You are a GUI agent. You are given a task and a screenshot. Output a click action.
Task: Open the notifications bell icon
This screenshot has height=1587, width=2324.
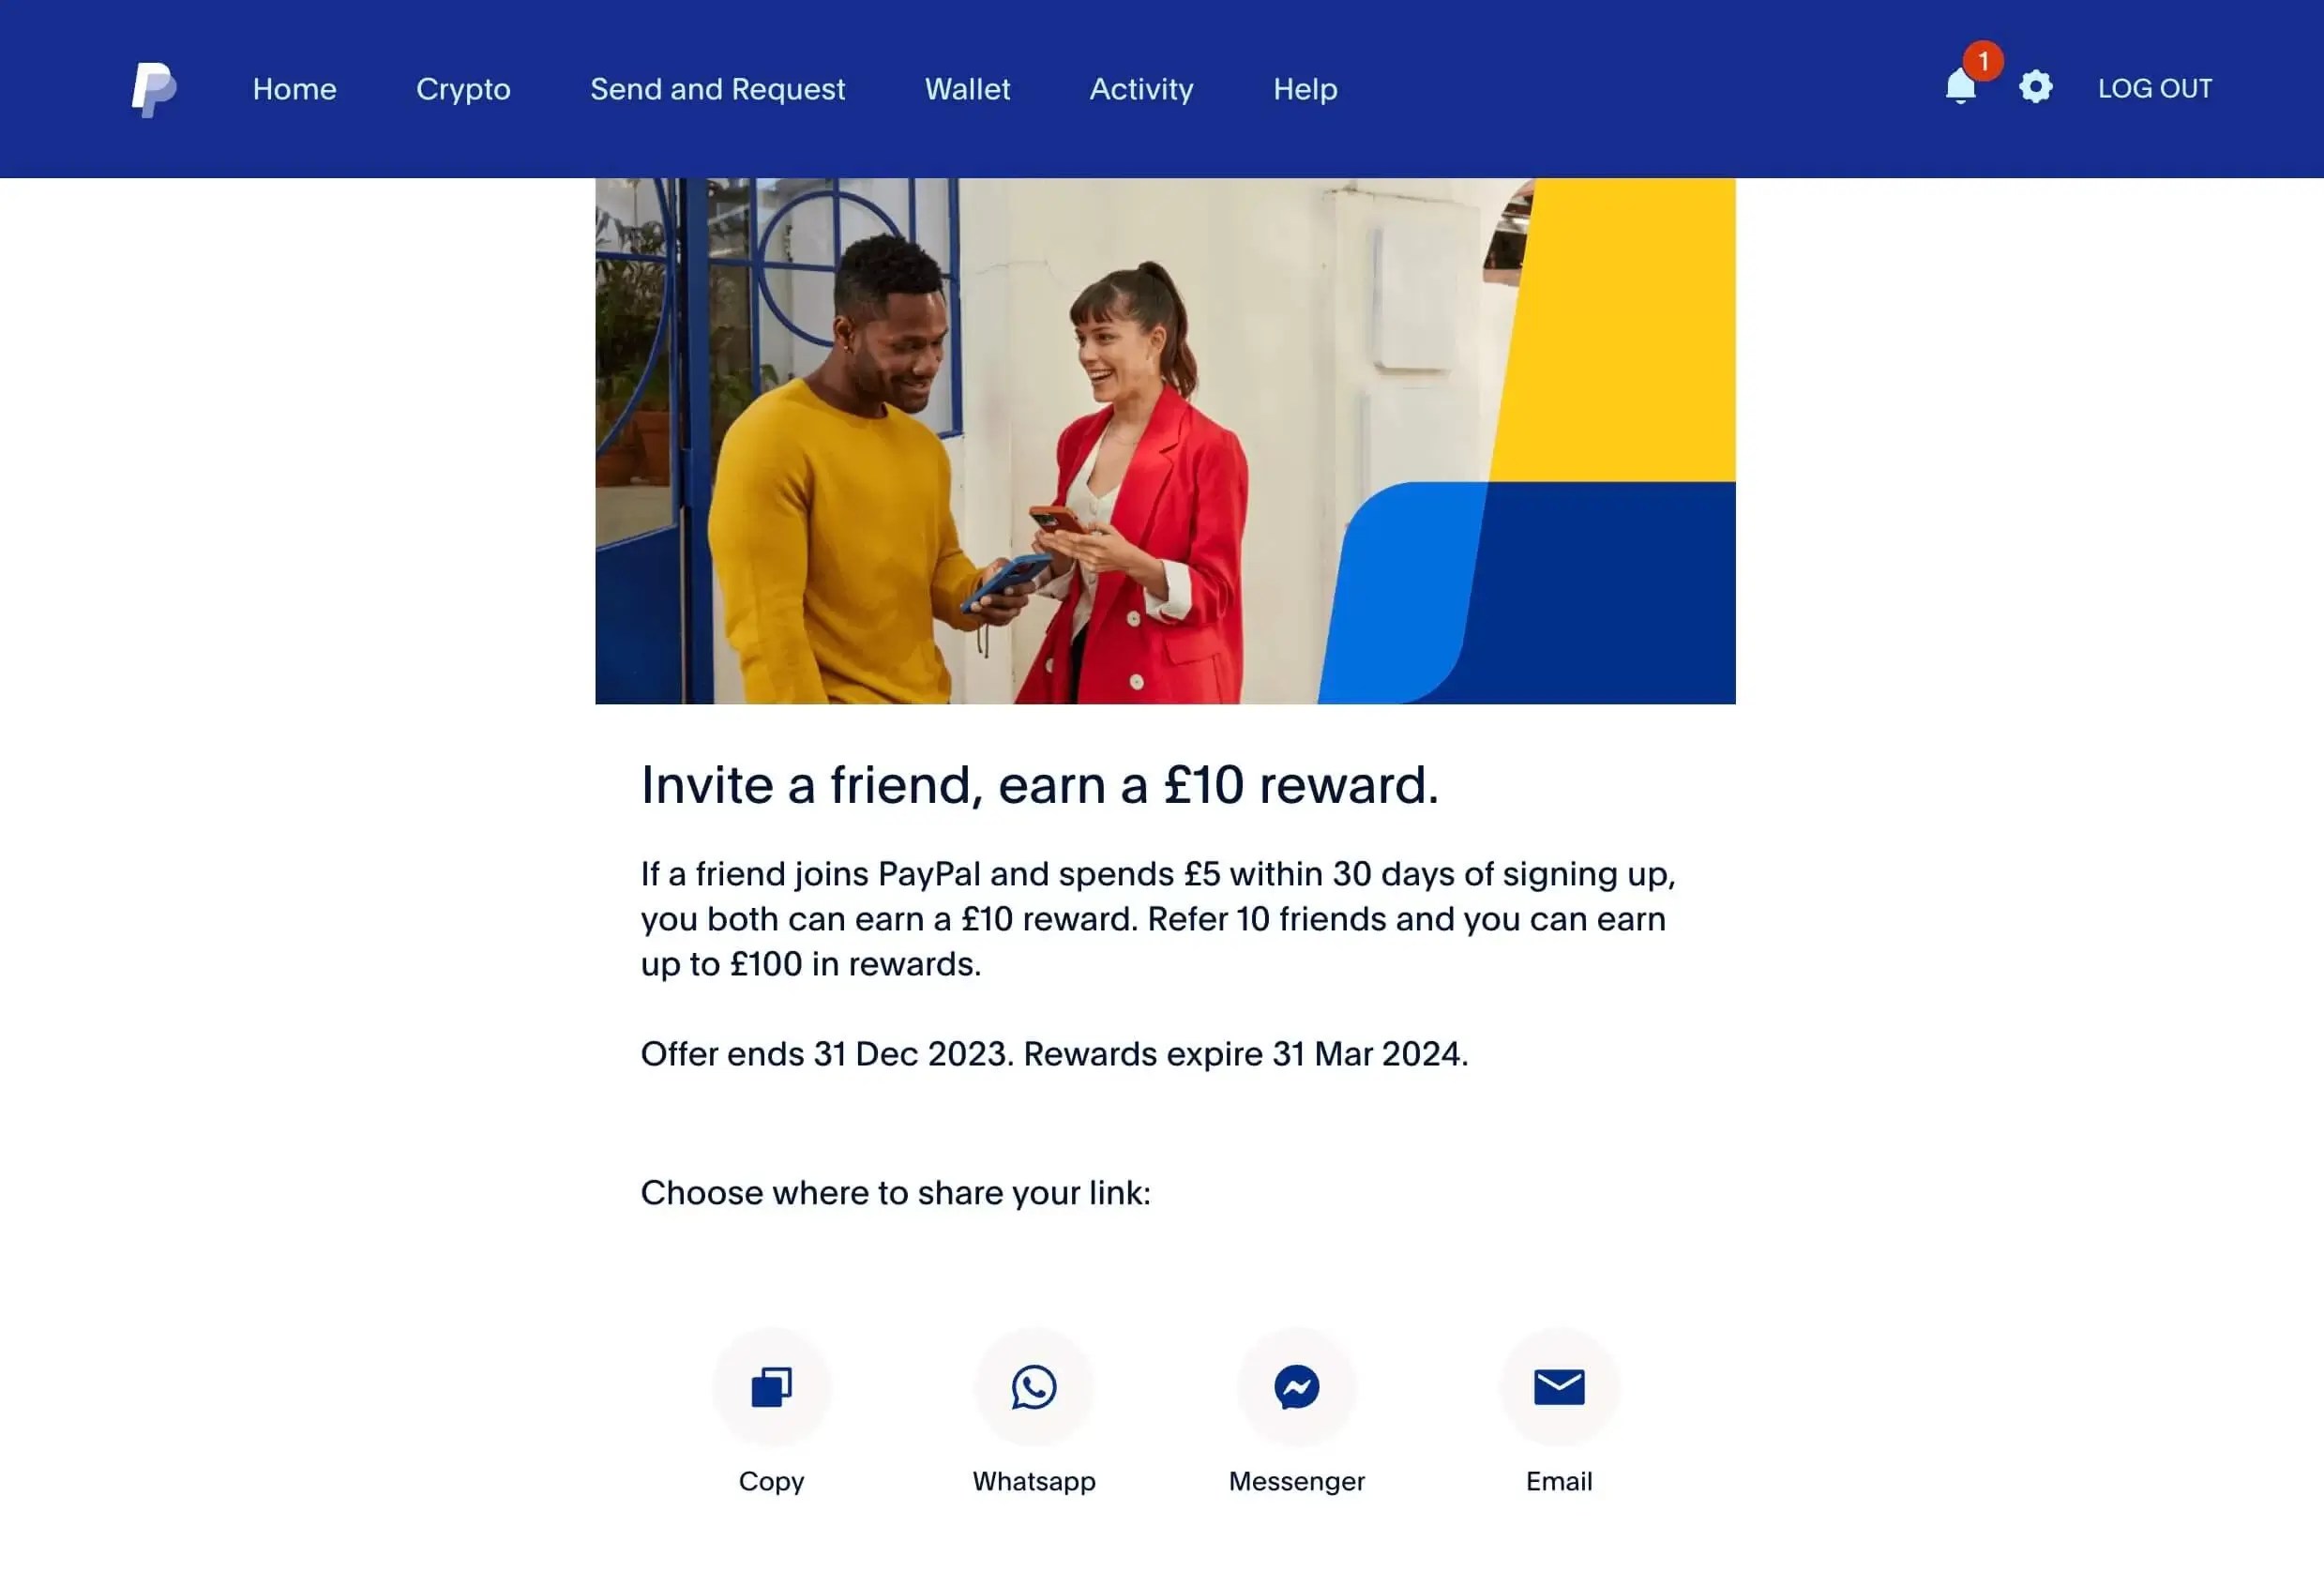point(1960,88)
